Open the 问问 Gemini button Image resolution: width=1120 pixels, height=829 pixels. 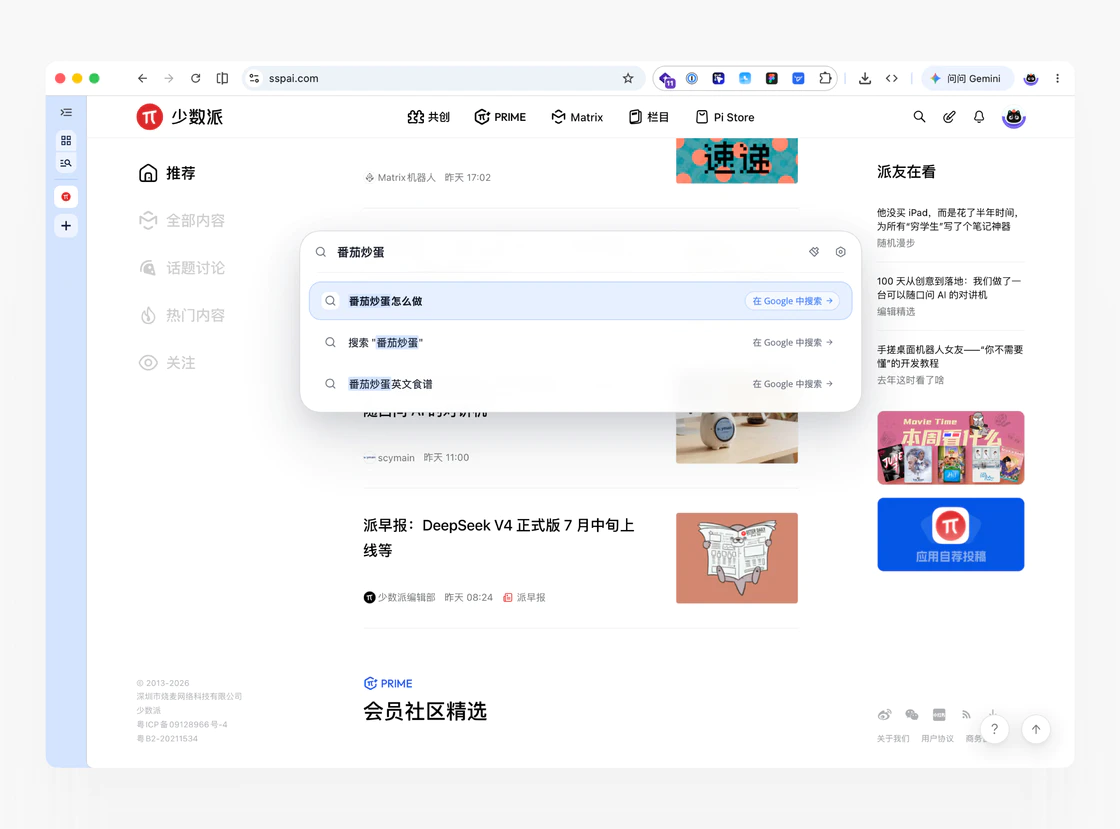pyautogui.click(x=966, y=79)
